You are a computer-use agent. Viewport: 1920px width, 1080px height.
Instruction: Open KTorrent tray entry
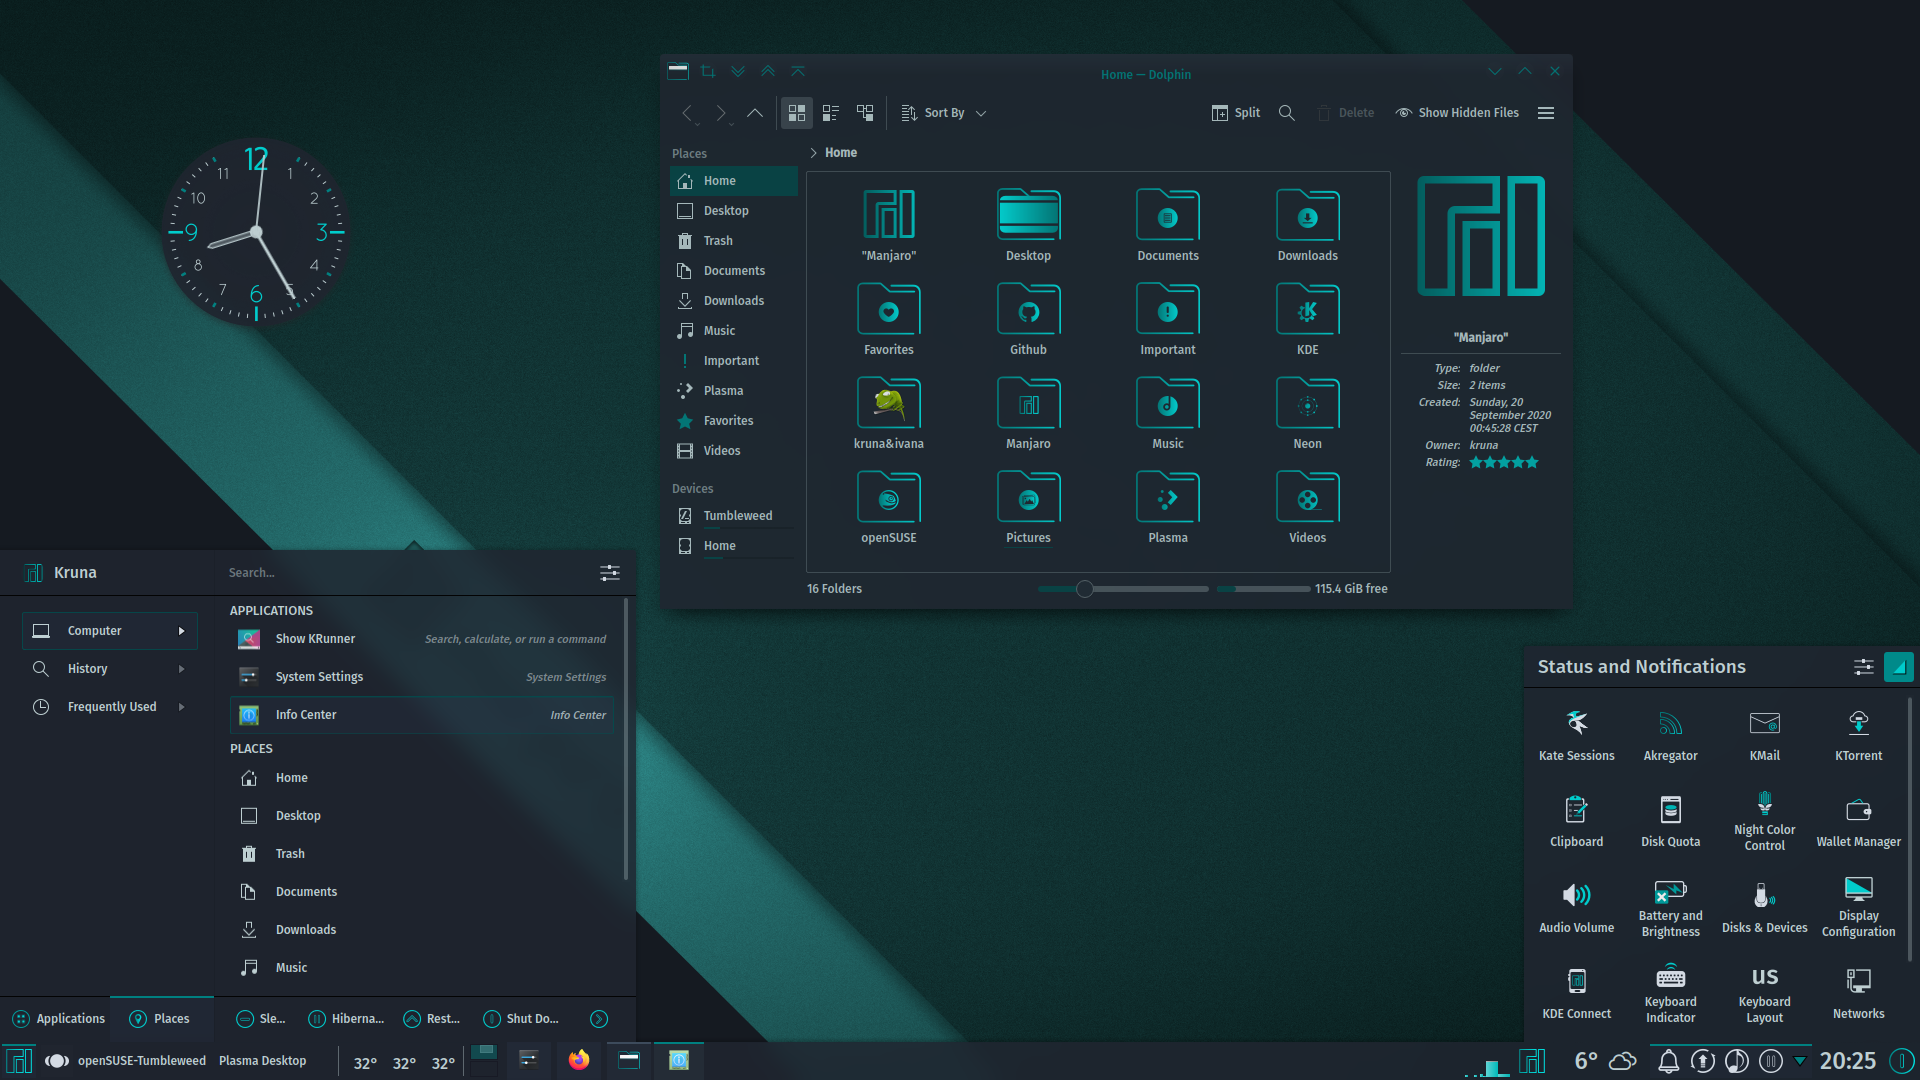(1859, 735)
